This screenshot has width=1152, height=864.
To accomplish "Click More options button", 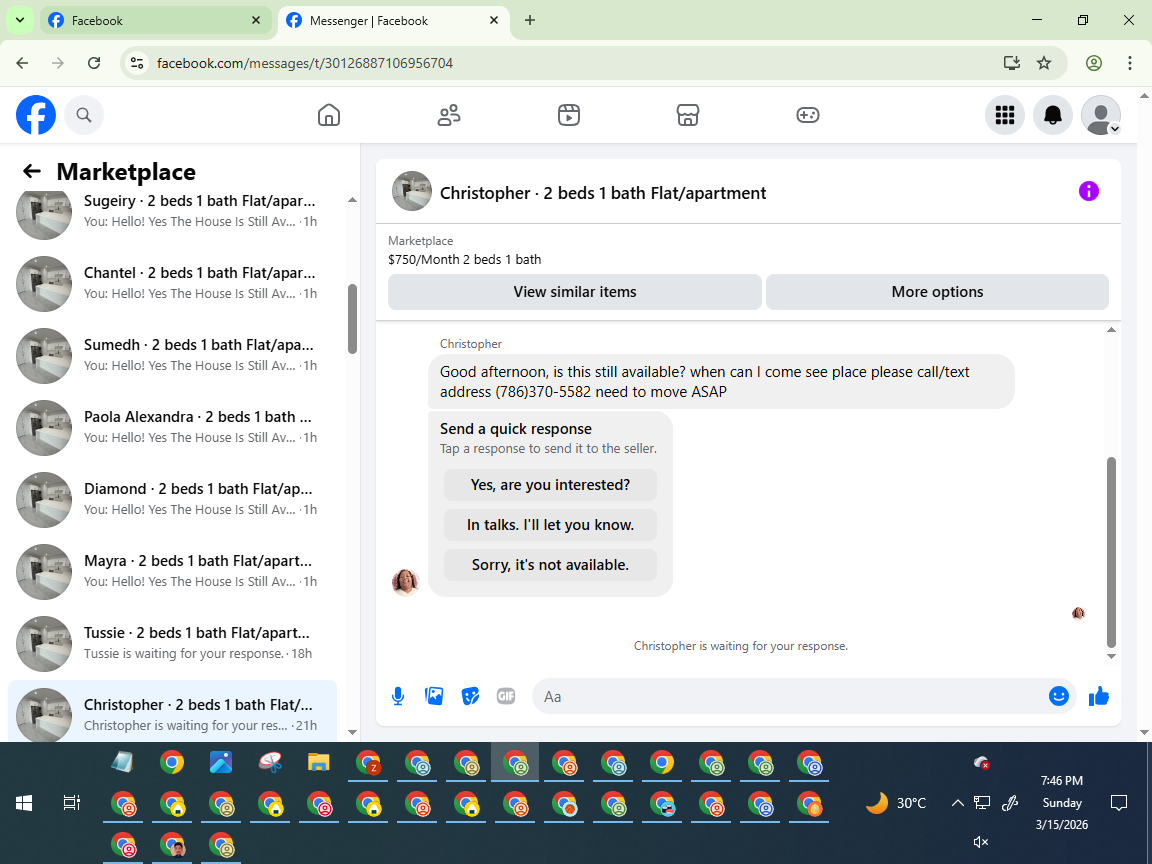I will pos(937,292).
